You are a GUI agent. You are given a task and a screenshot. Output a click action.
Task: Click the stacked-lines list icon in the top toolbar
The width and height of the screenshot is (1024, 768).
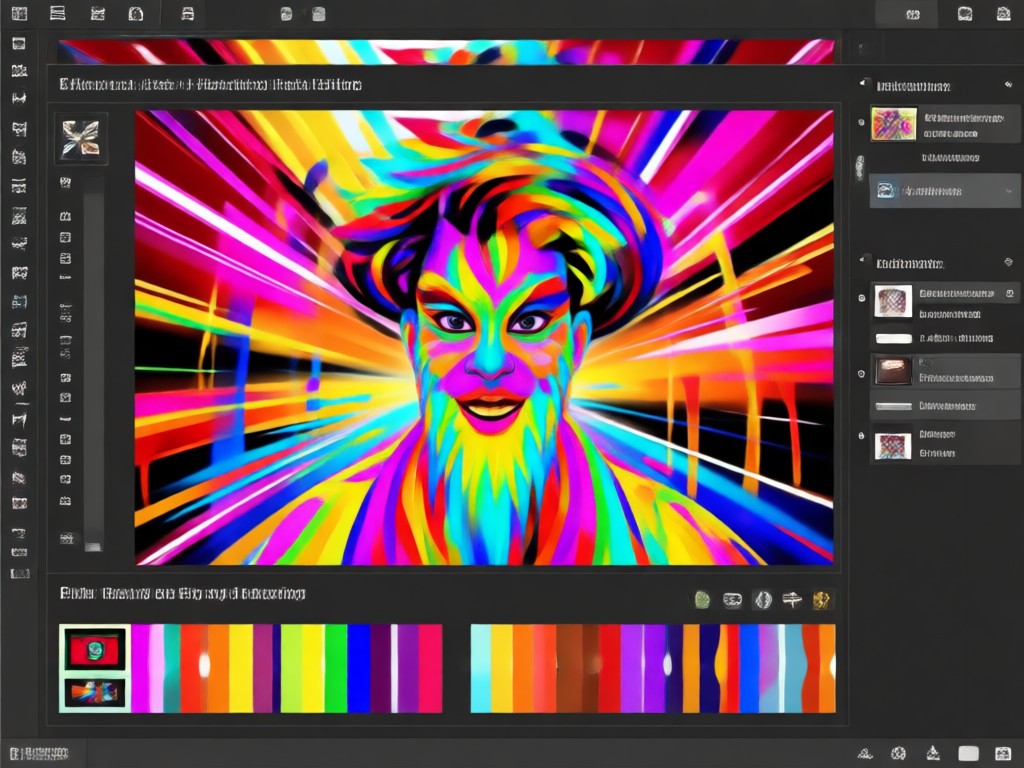coord(57,13)
